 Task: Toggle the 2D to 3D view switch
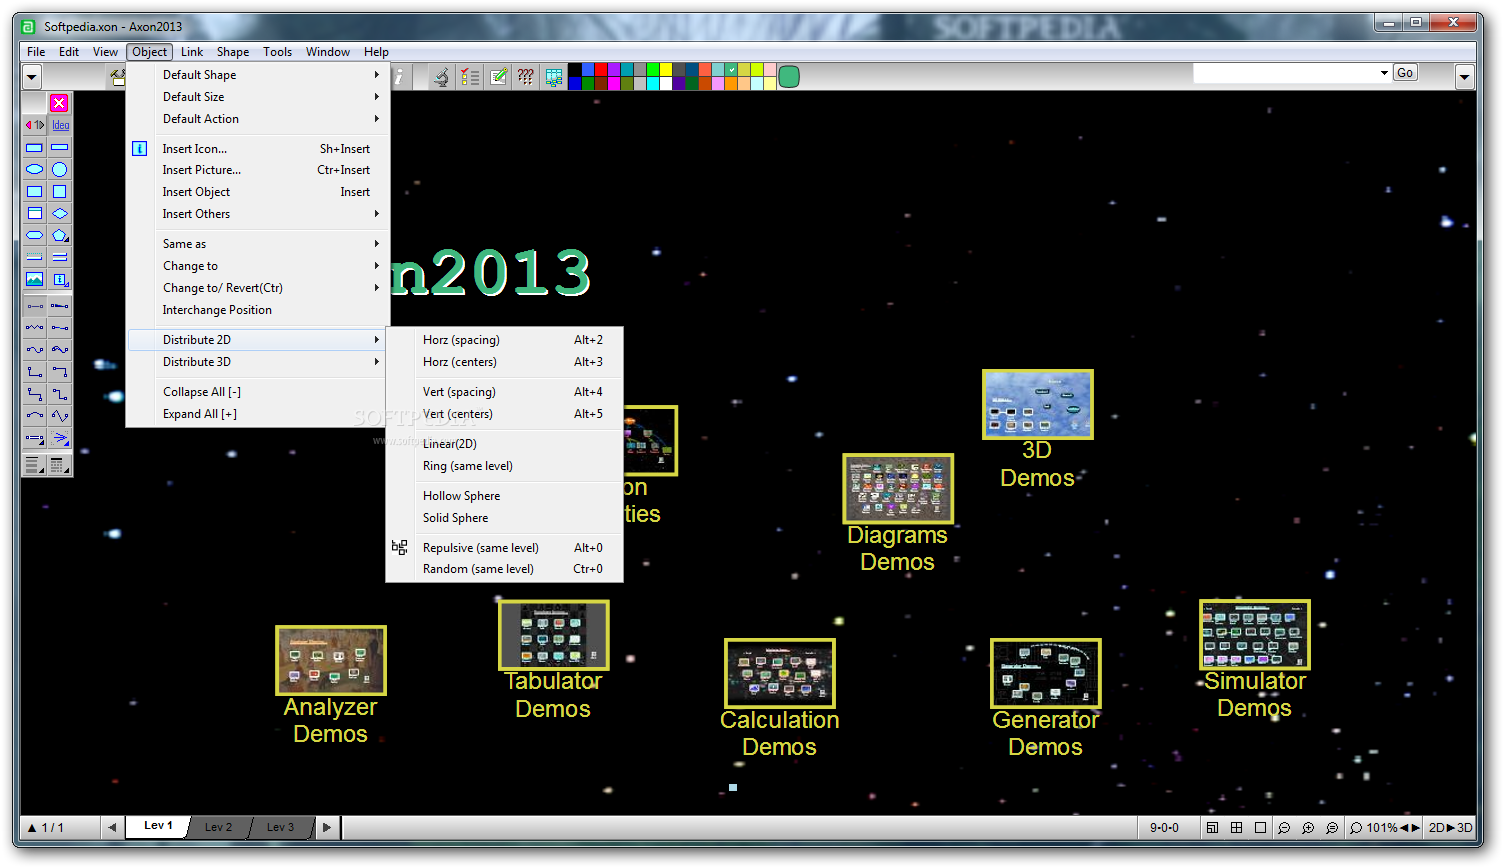[1450, 828]
